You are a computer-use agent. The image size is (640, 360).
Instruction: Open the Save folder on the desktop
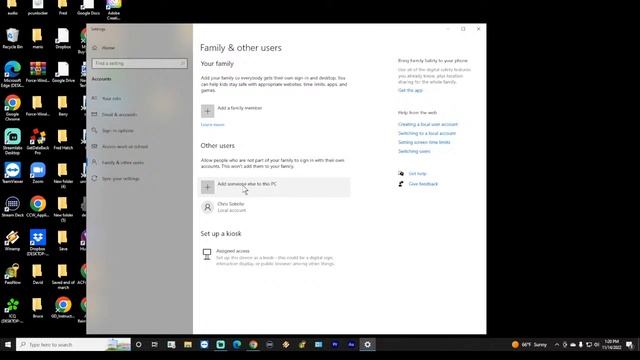tap(63, 240)
